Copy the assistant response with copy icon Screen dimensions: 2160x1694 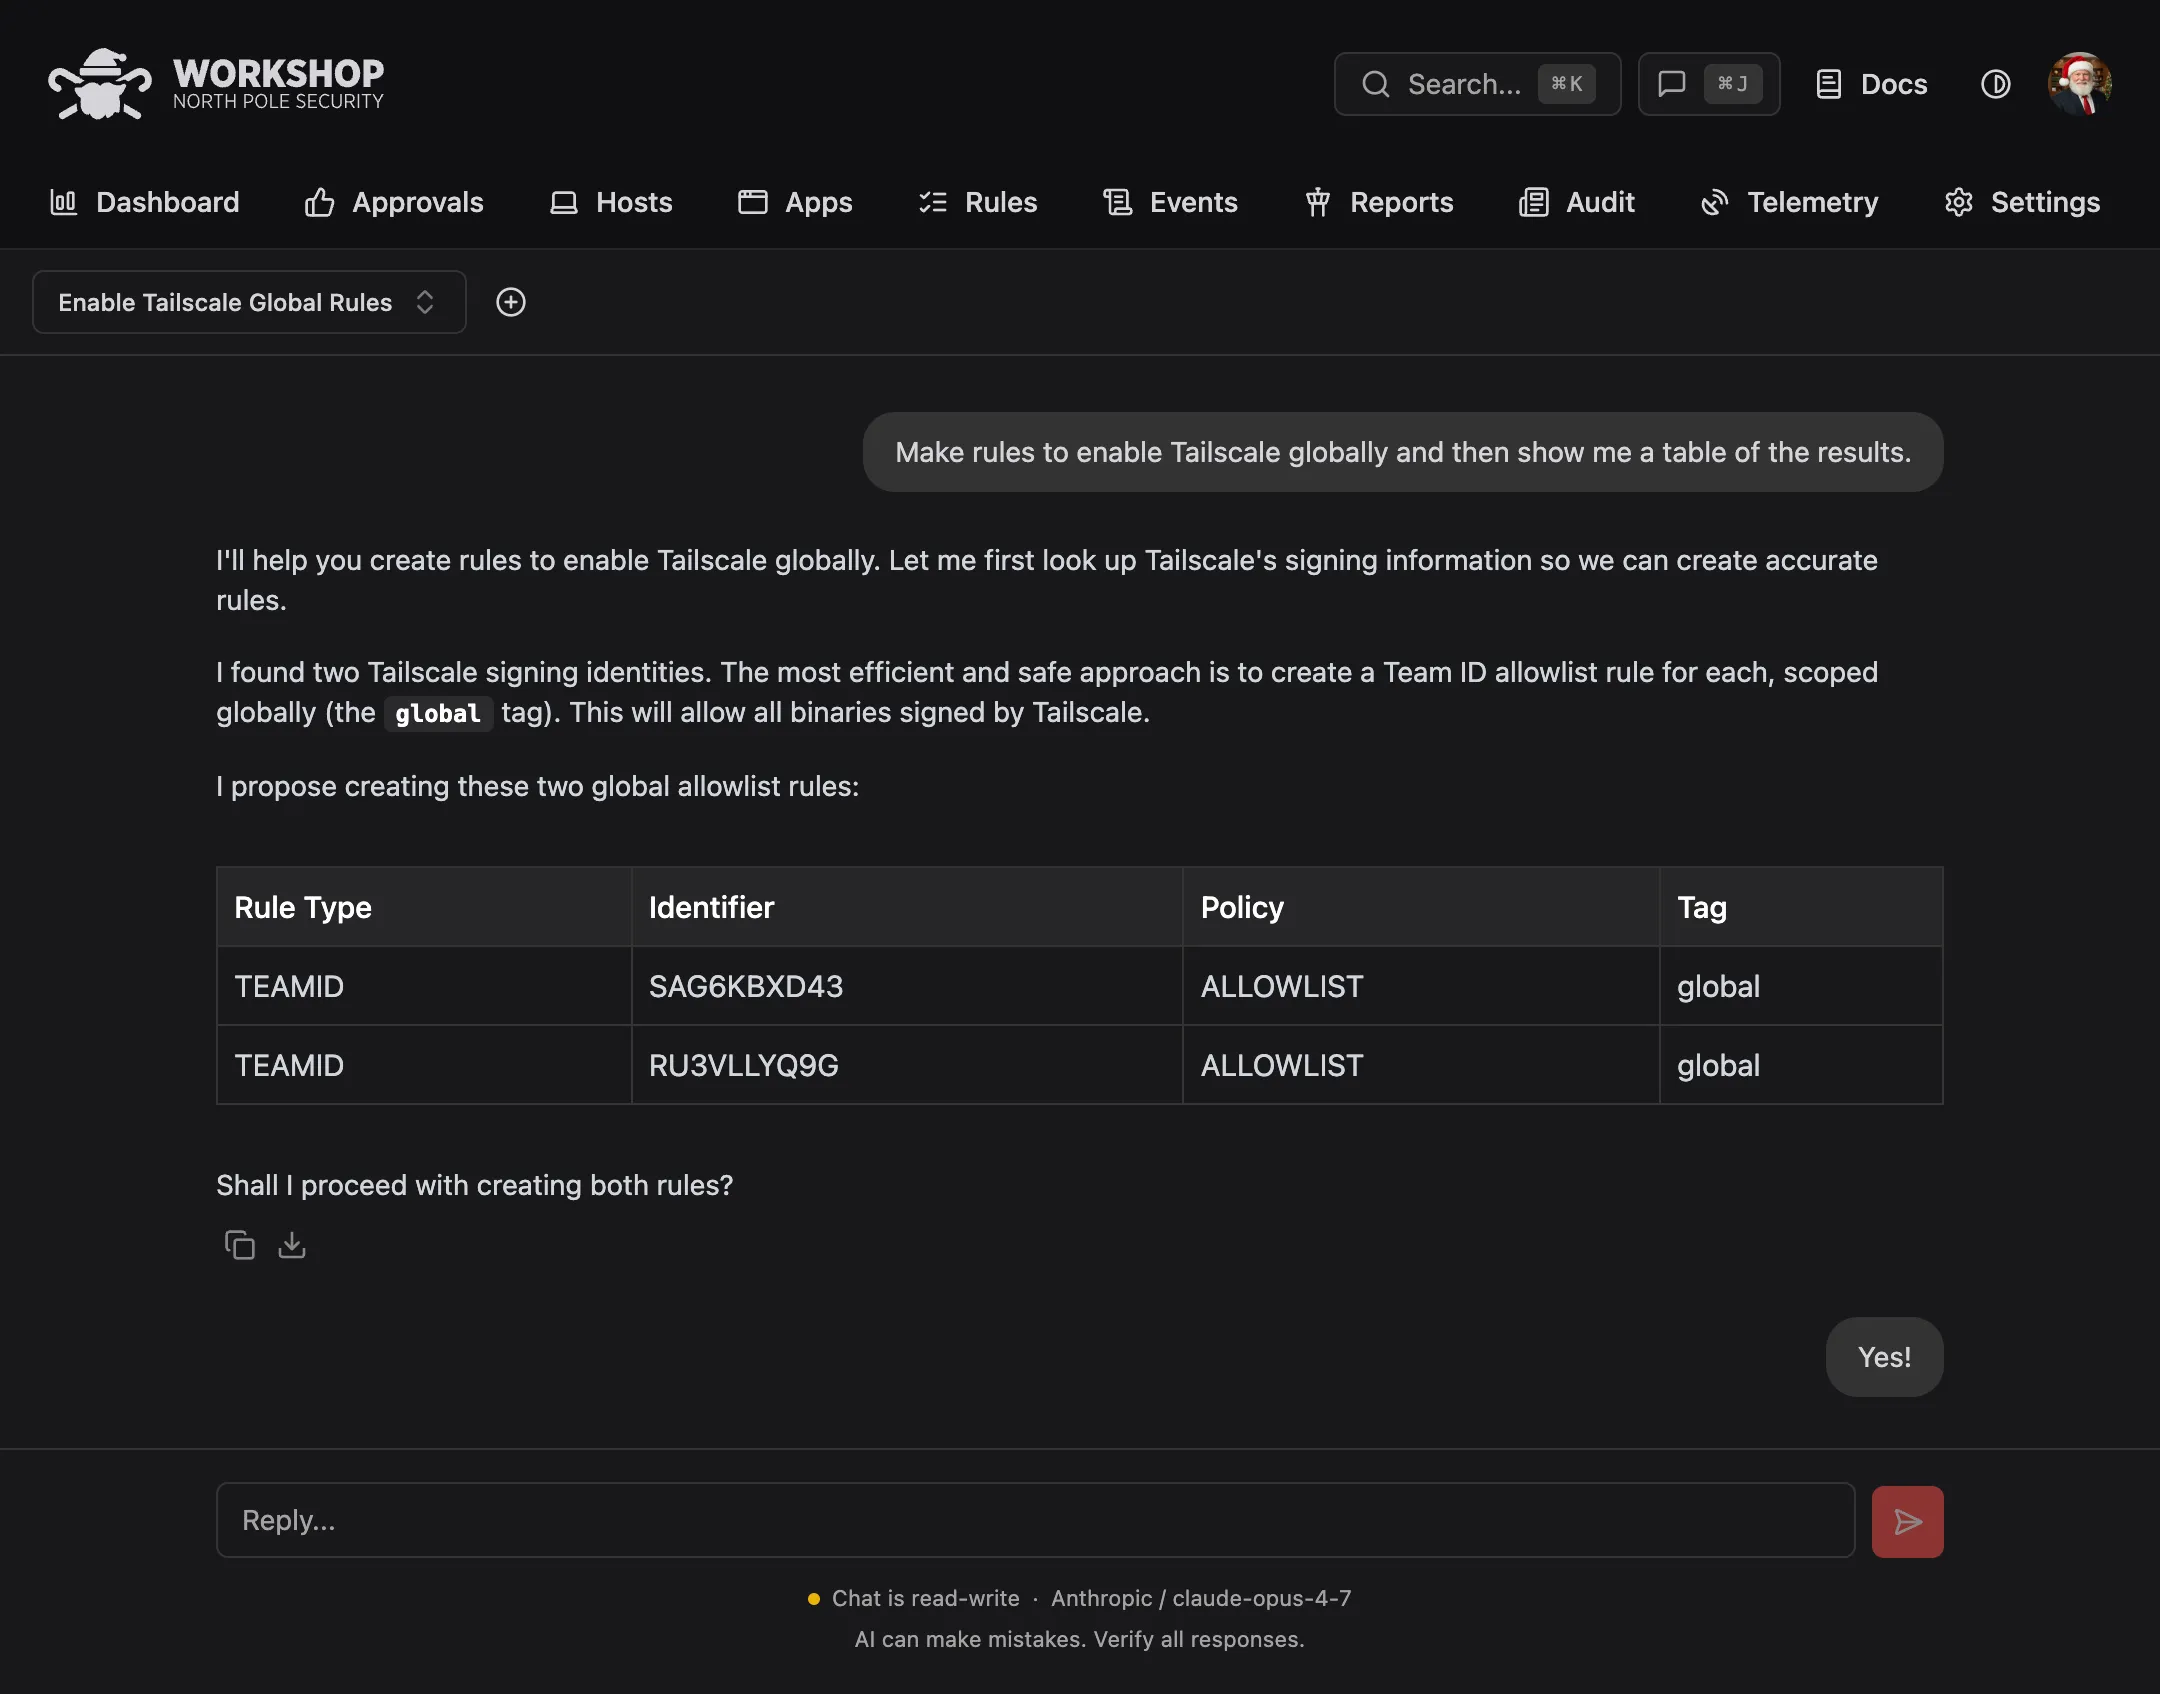pos(240,1245)
